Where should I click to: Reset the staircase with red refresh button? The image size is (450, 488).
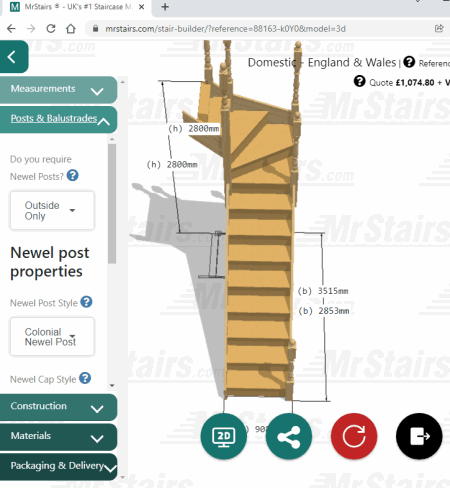pos(354,436)
